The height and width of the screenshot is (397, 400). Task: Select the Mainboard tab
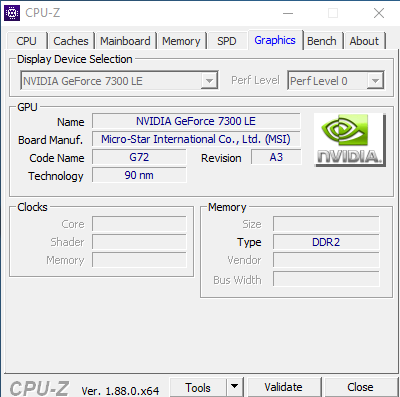click(x=125, y=41)
